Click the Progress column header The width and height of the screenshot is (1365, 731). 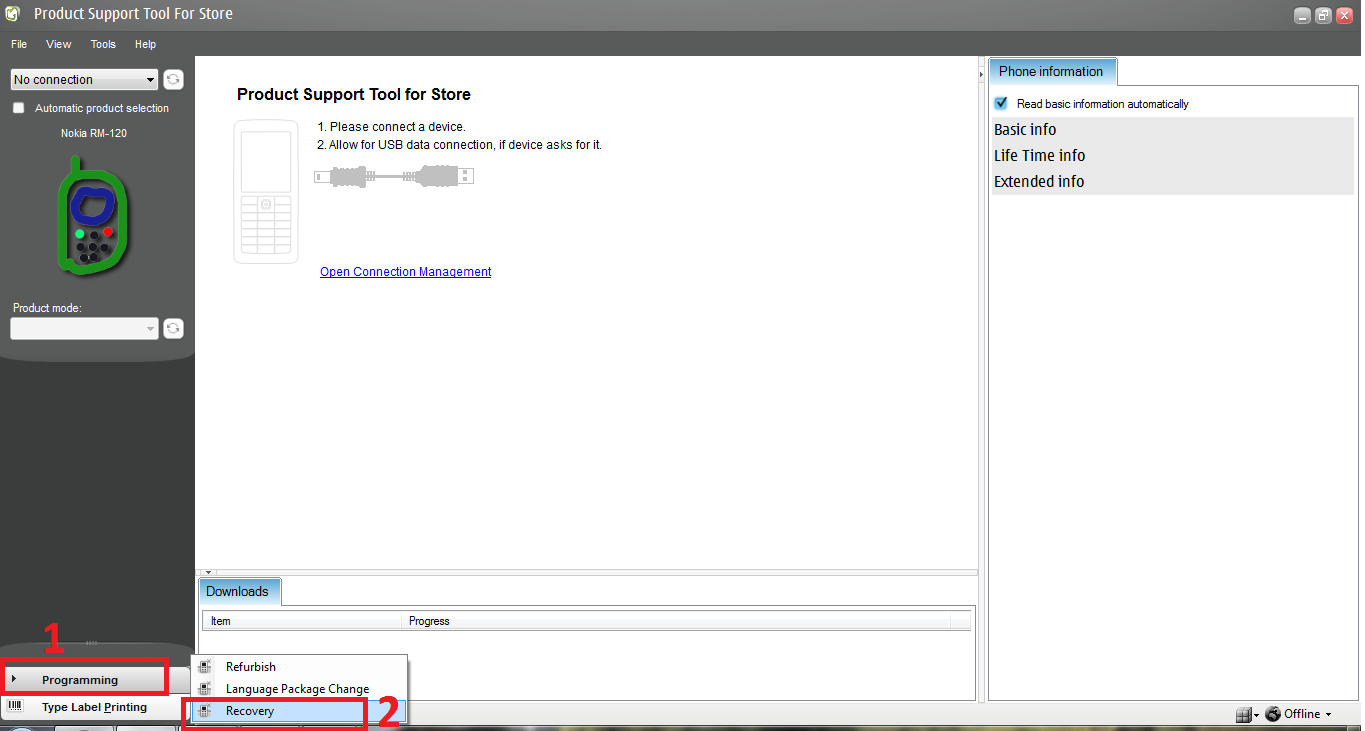(x=676, y=621)
